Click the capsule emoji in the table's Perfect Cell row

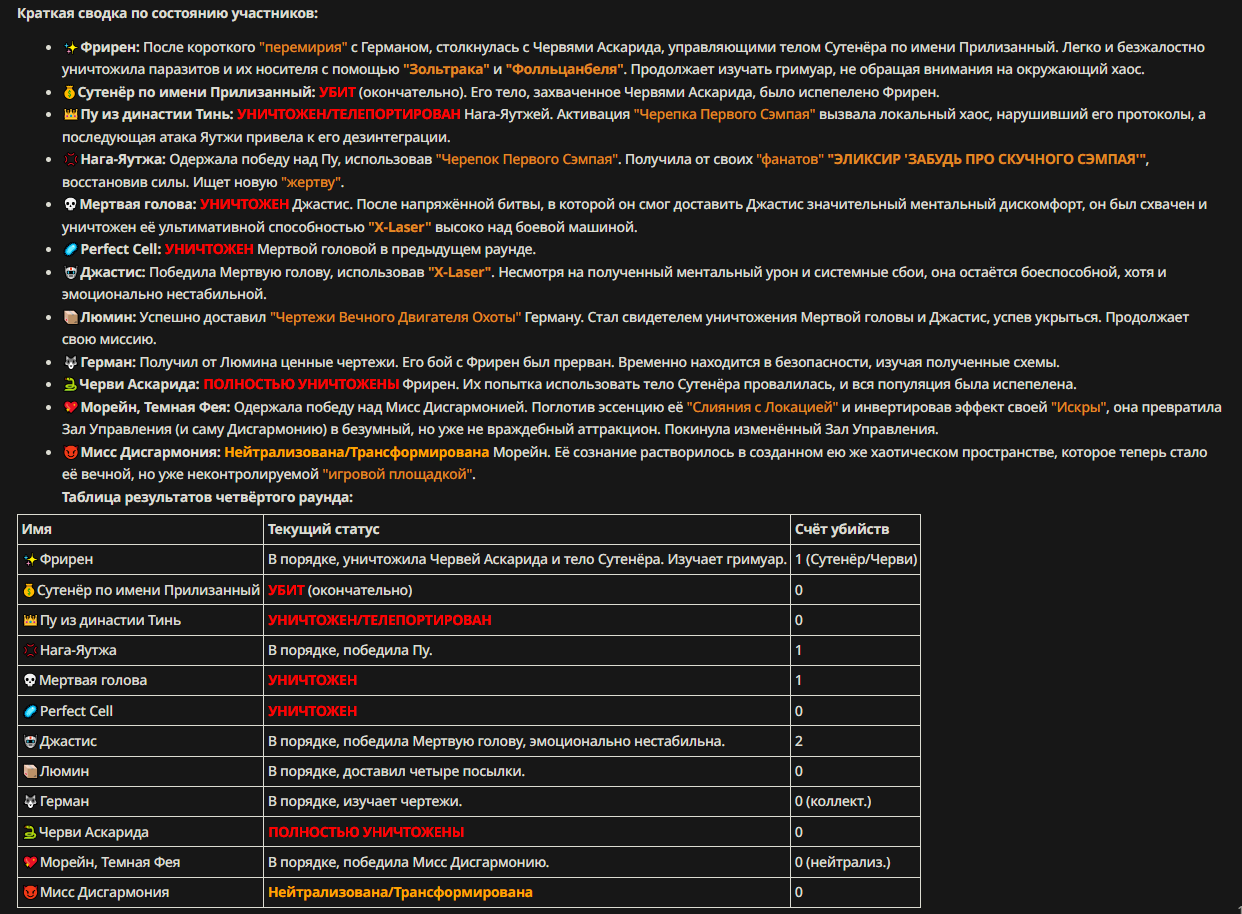pos(29,712)
